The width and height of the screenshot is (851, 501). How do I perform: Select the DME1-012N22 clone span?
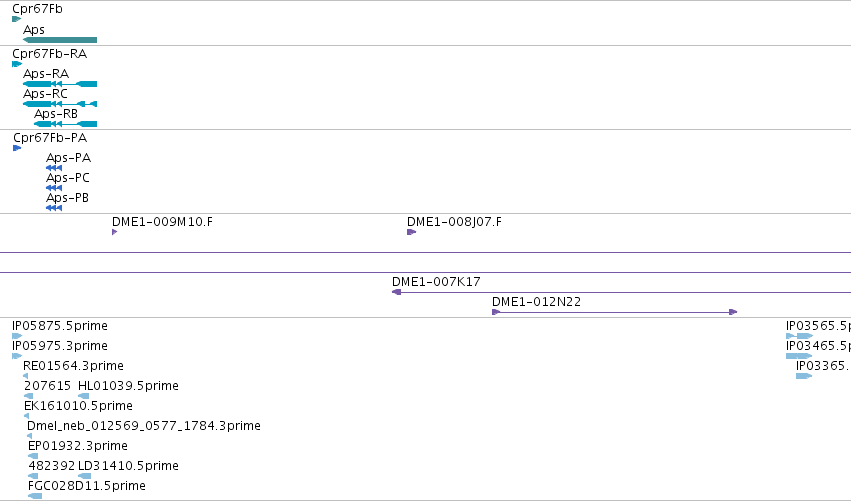click(x=614, y=312)
